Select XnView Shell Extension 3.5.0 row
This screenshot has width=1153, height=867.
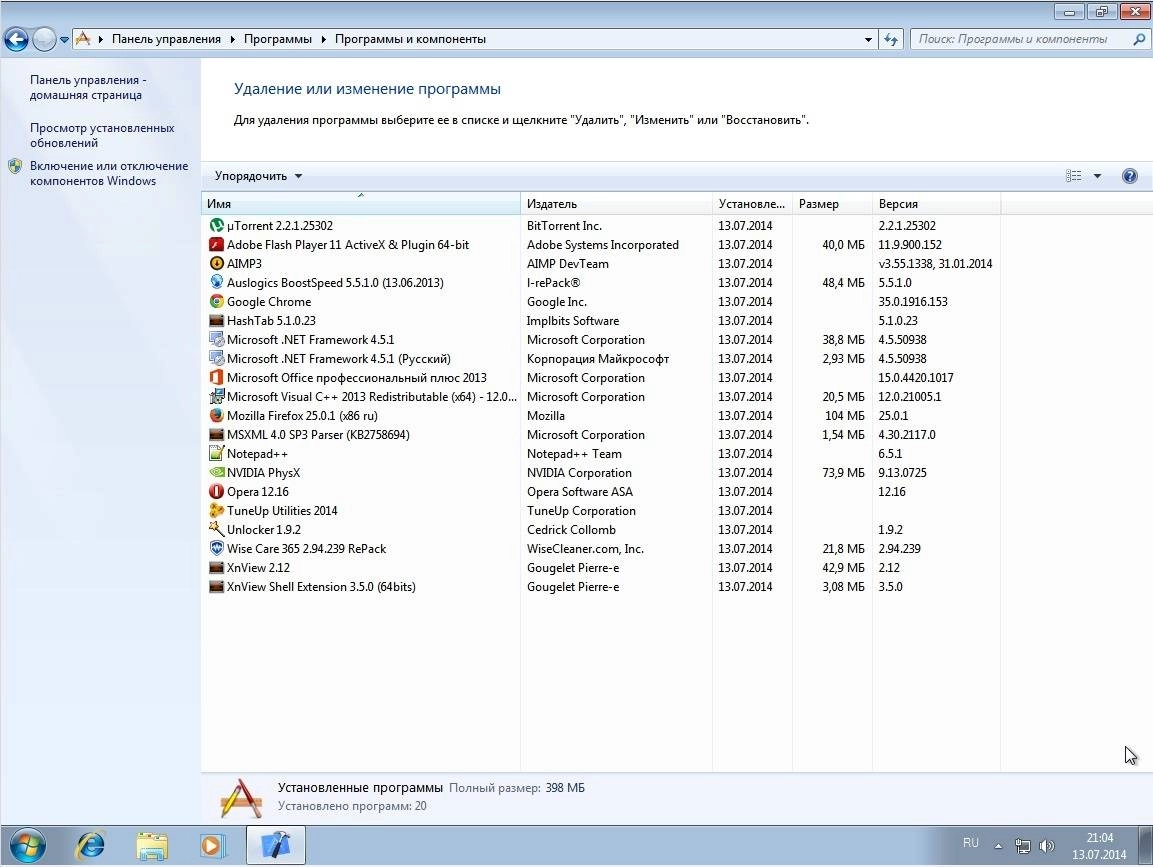(x=601, y=587)
